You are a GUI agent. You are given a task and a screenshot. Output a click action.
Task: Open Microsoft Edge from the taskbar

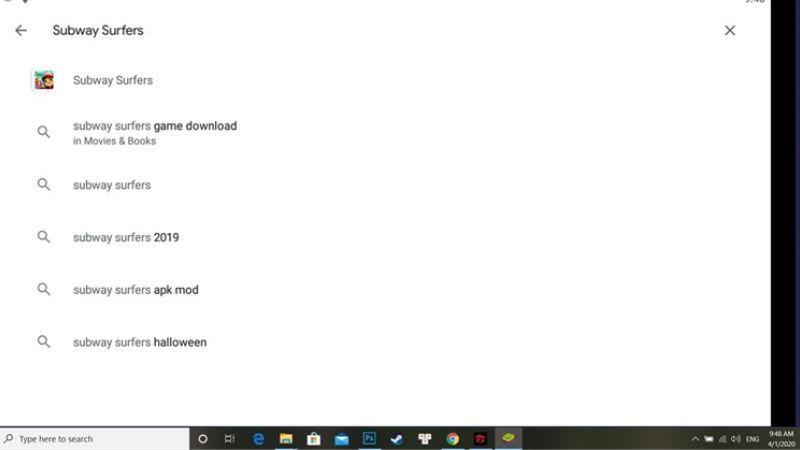(x=258, y=439)
